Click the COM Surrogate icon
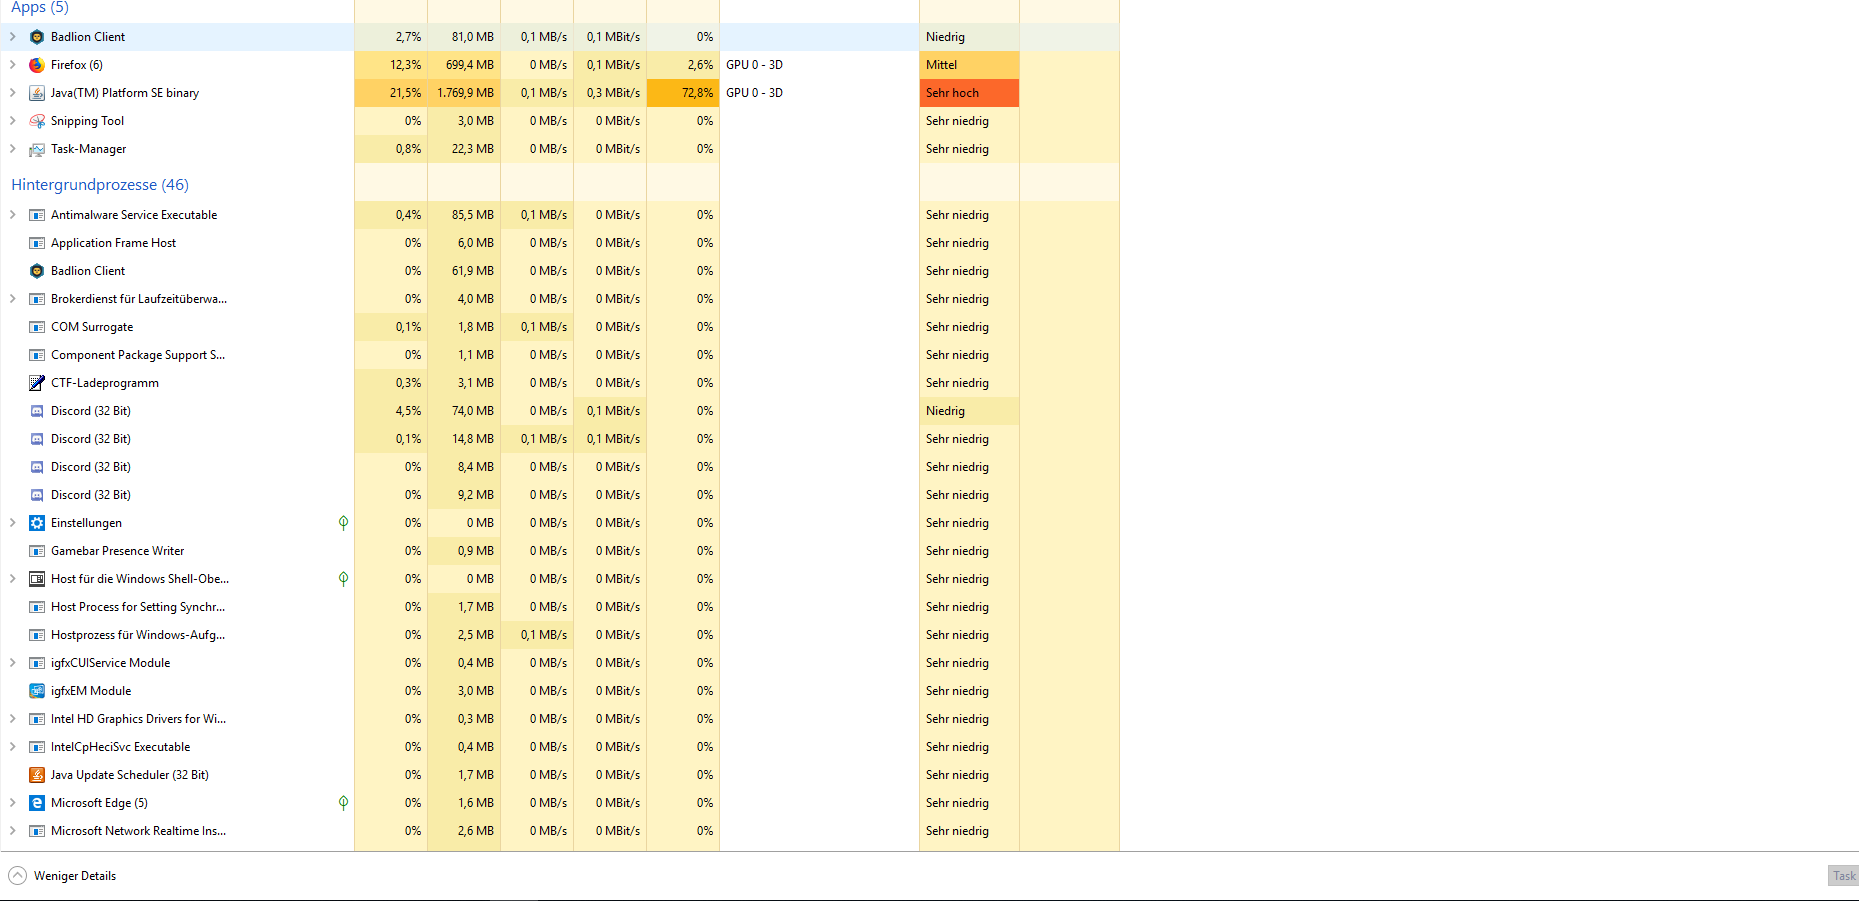1859x901 pixels. 37,327
